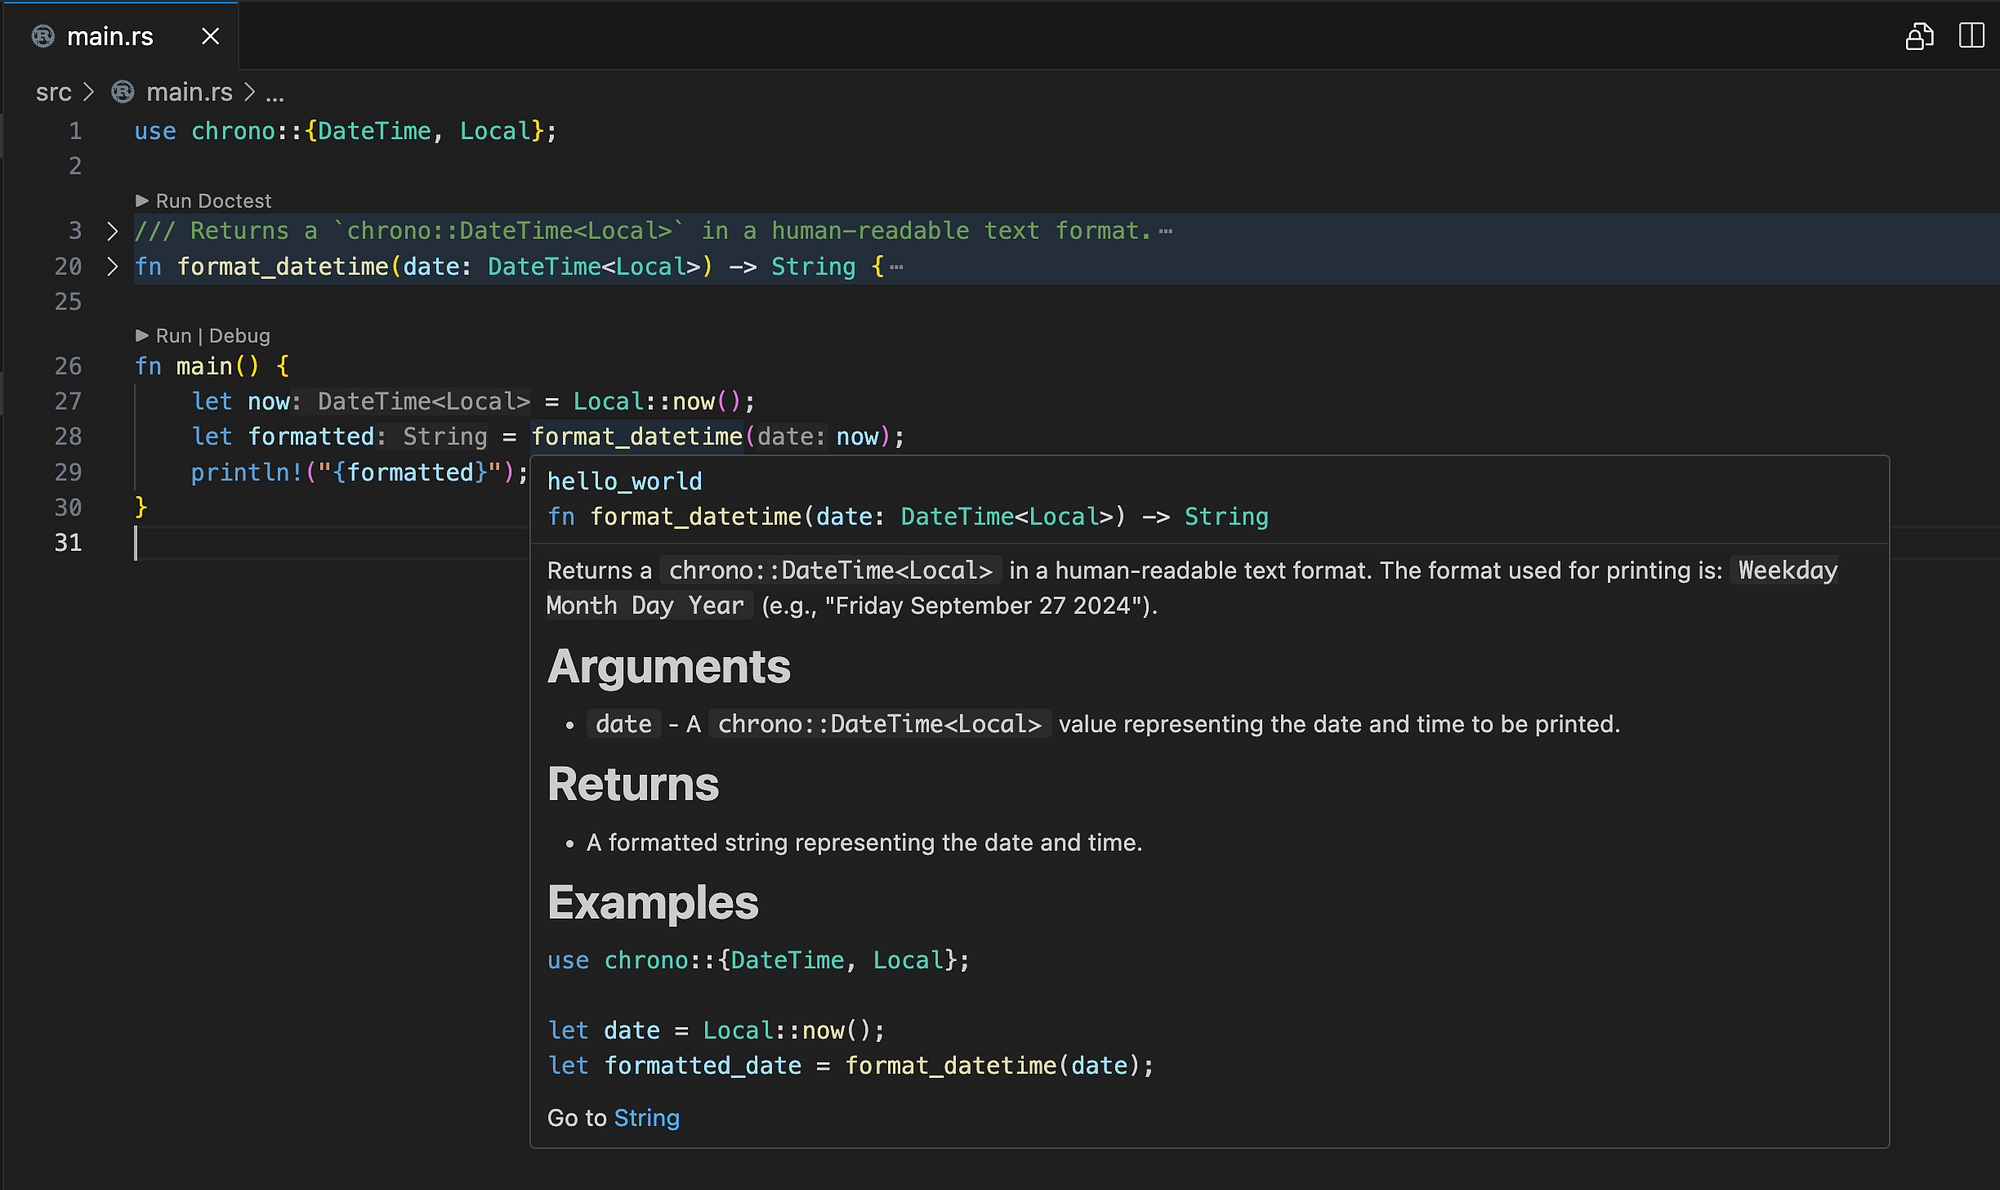Close the main.rs editor tab
2000x1190 pixels.
pyautogui.click(x=210, y=37)
